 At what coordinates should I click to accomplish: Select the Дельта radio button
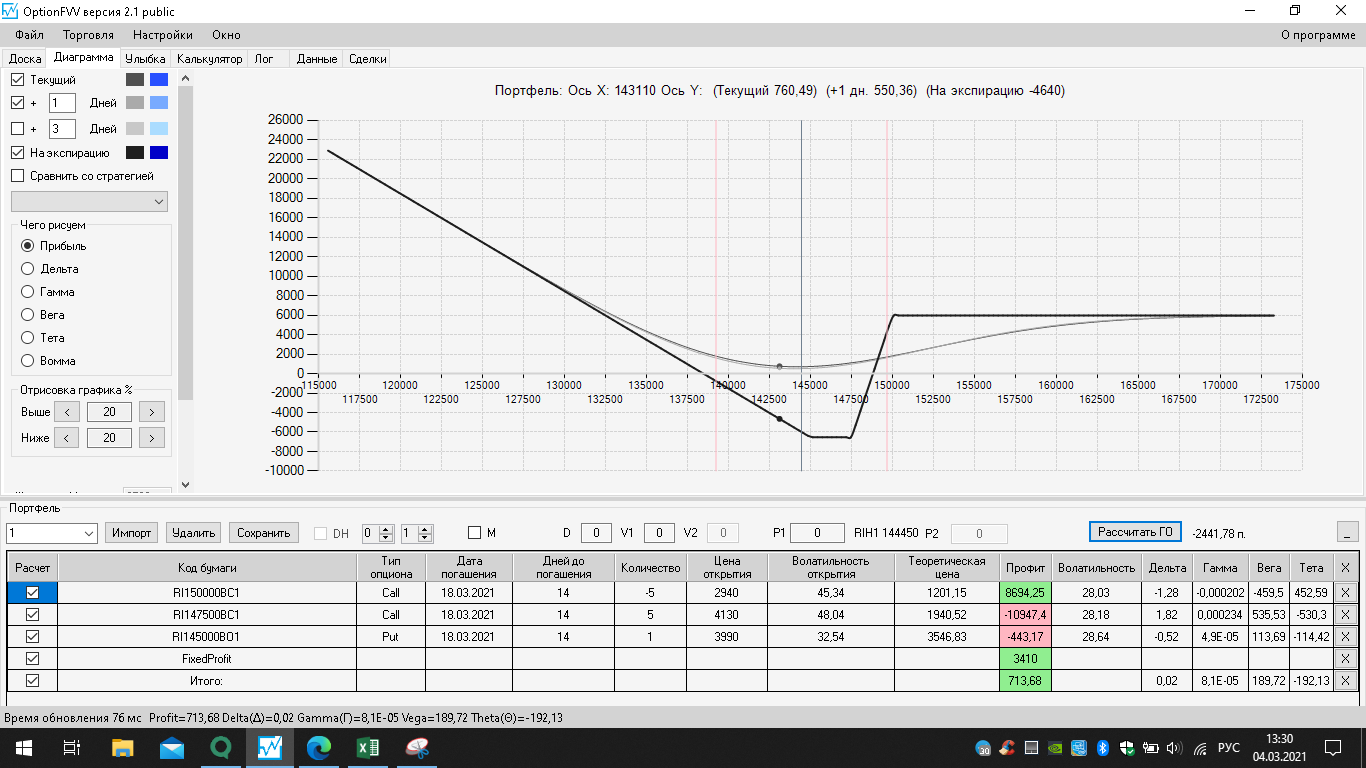pos(27,269)
